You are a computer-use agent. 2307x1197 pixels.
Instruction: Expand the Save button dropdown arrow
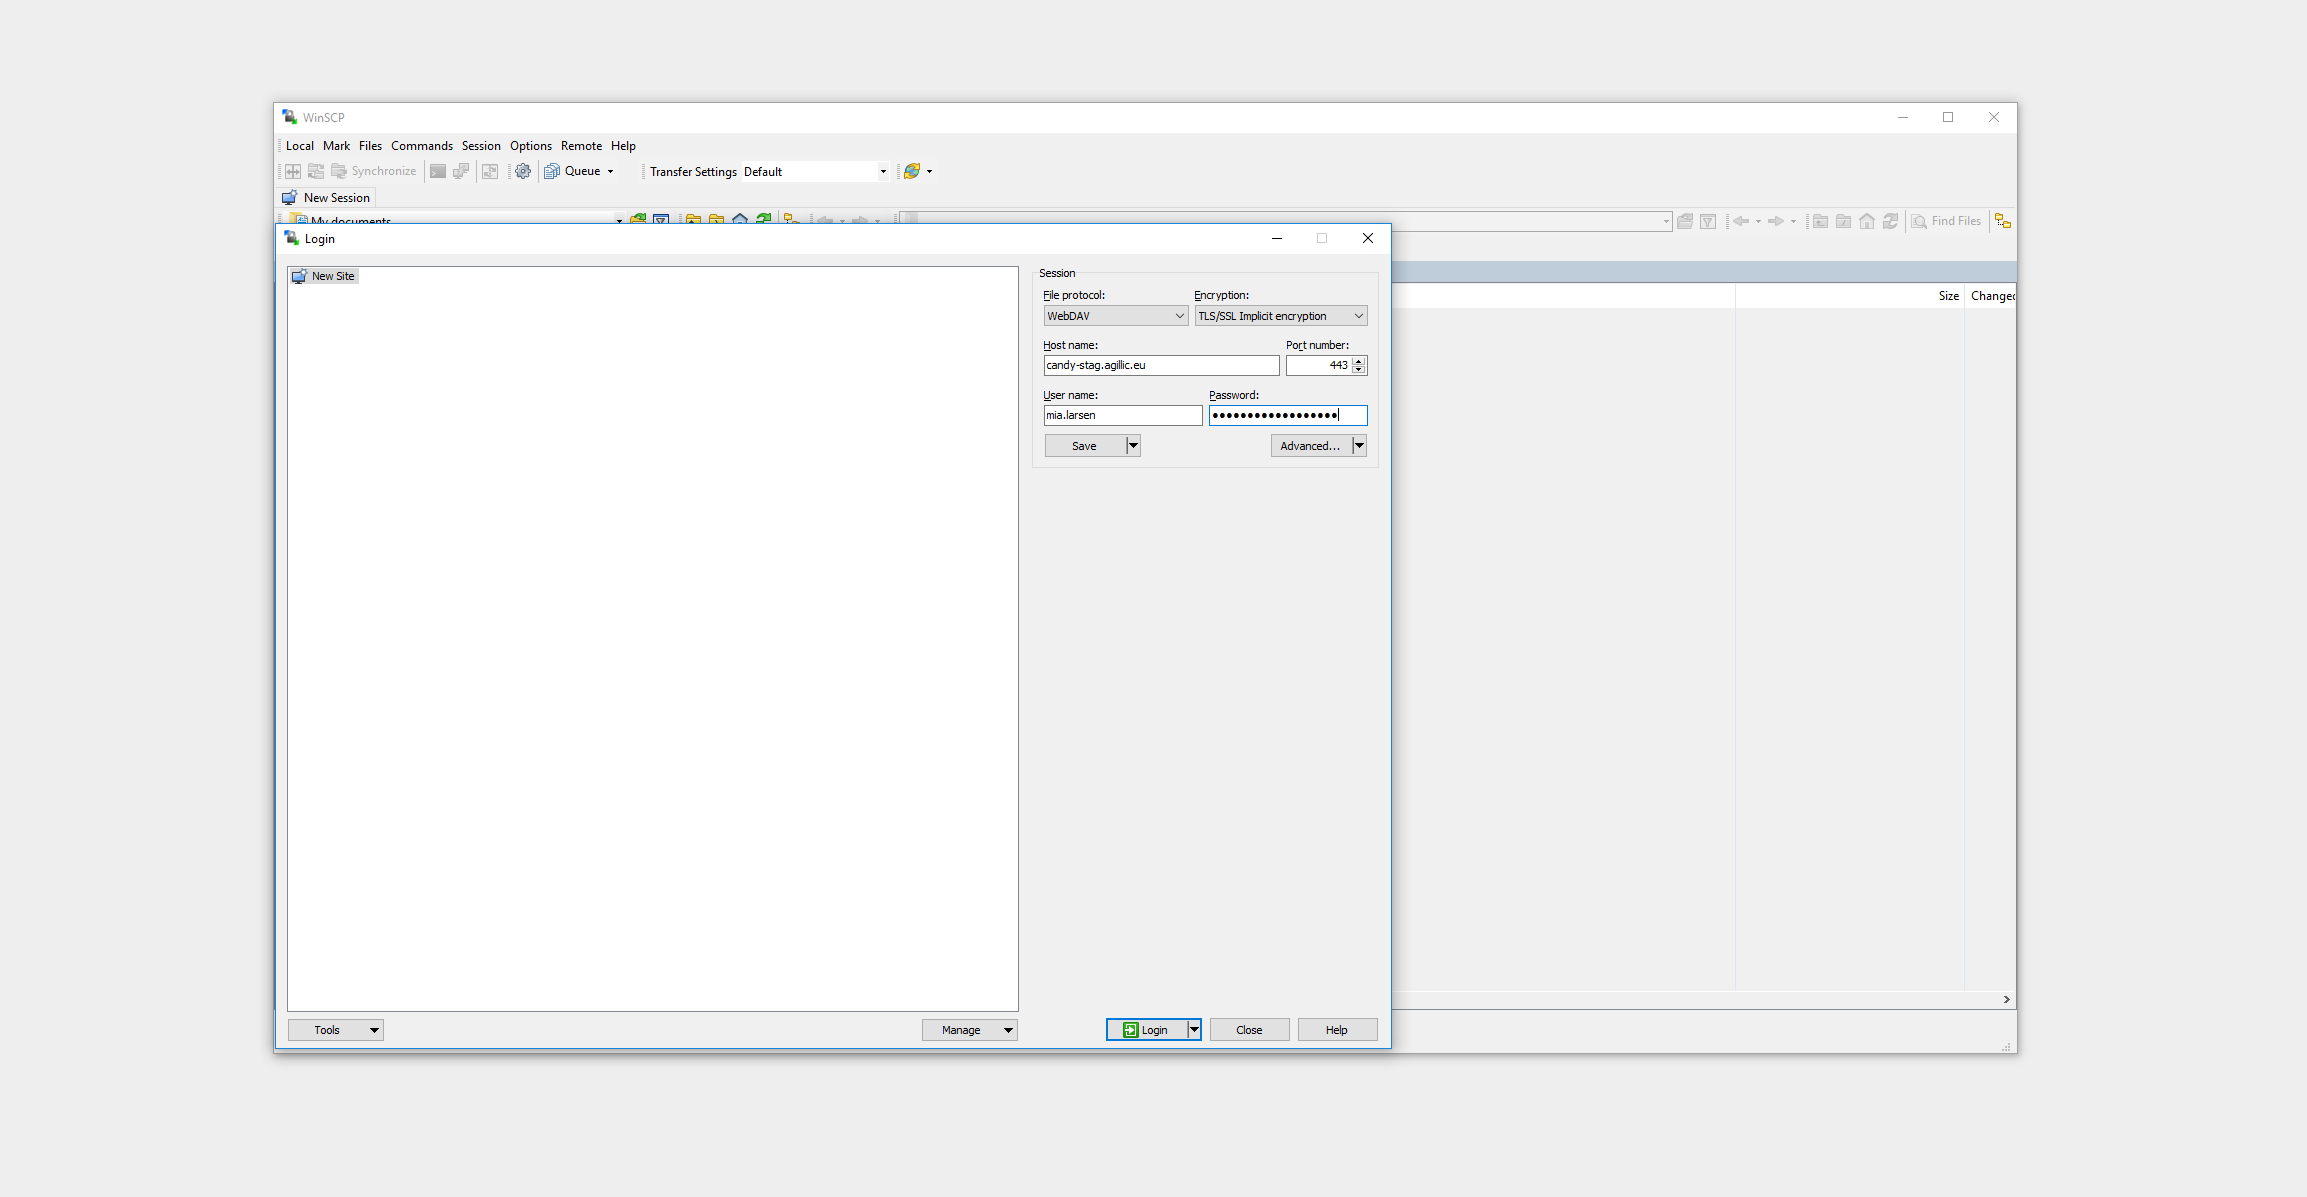click(1133, 446)
